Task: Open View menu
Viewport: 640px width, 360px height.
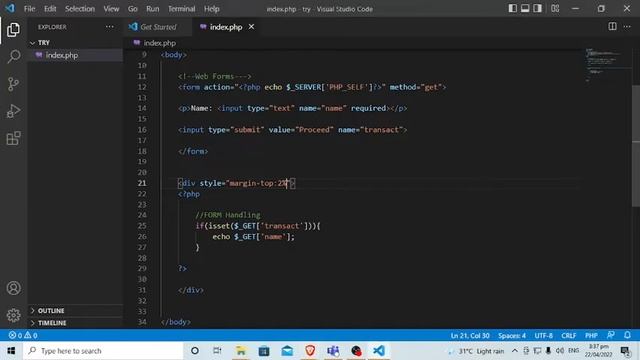Action: pos(111,9)
